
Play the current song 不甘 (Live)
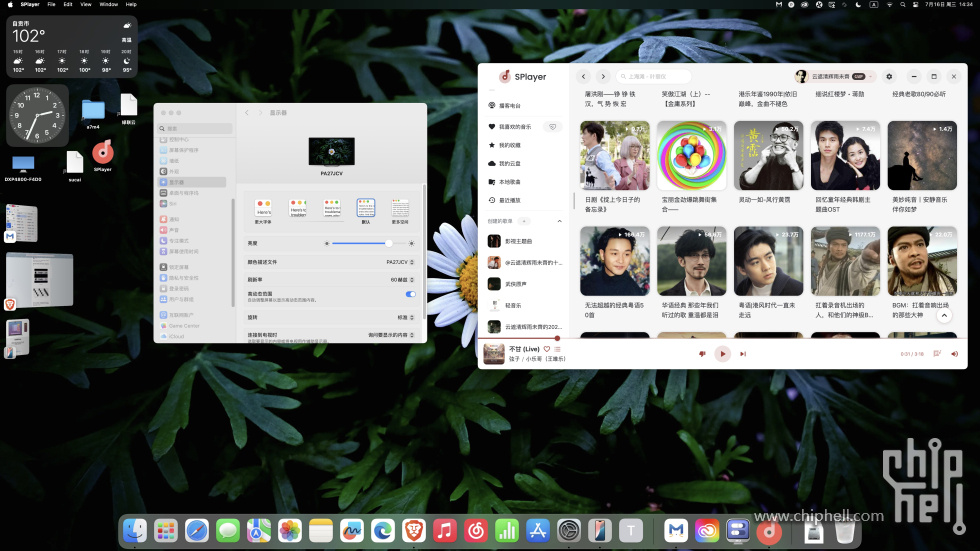tap(722, 354)
